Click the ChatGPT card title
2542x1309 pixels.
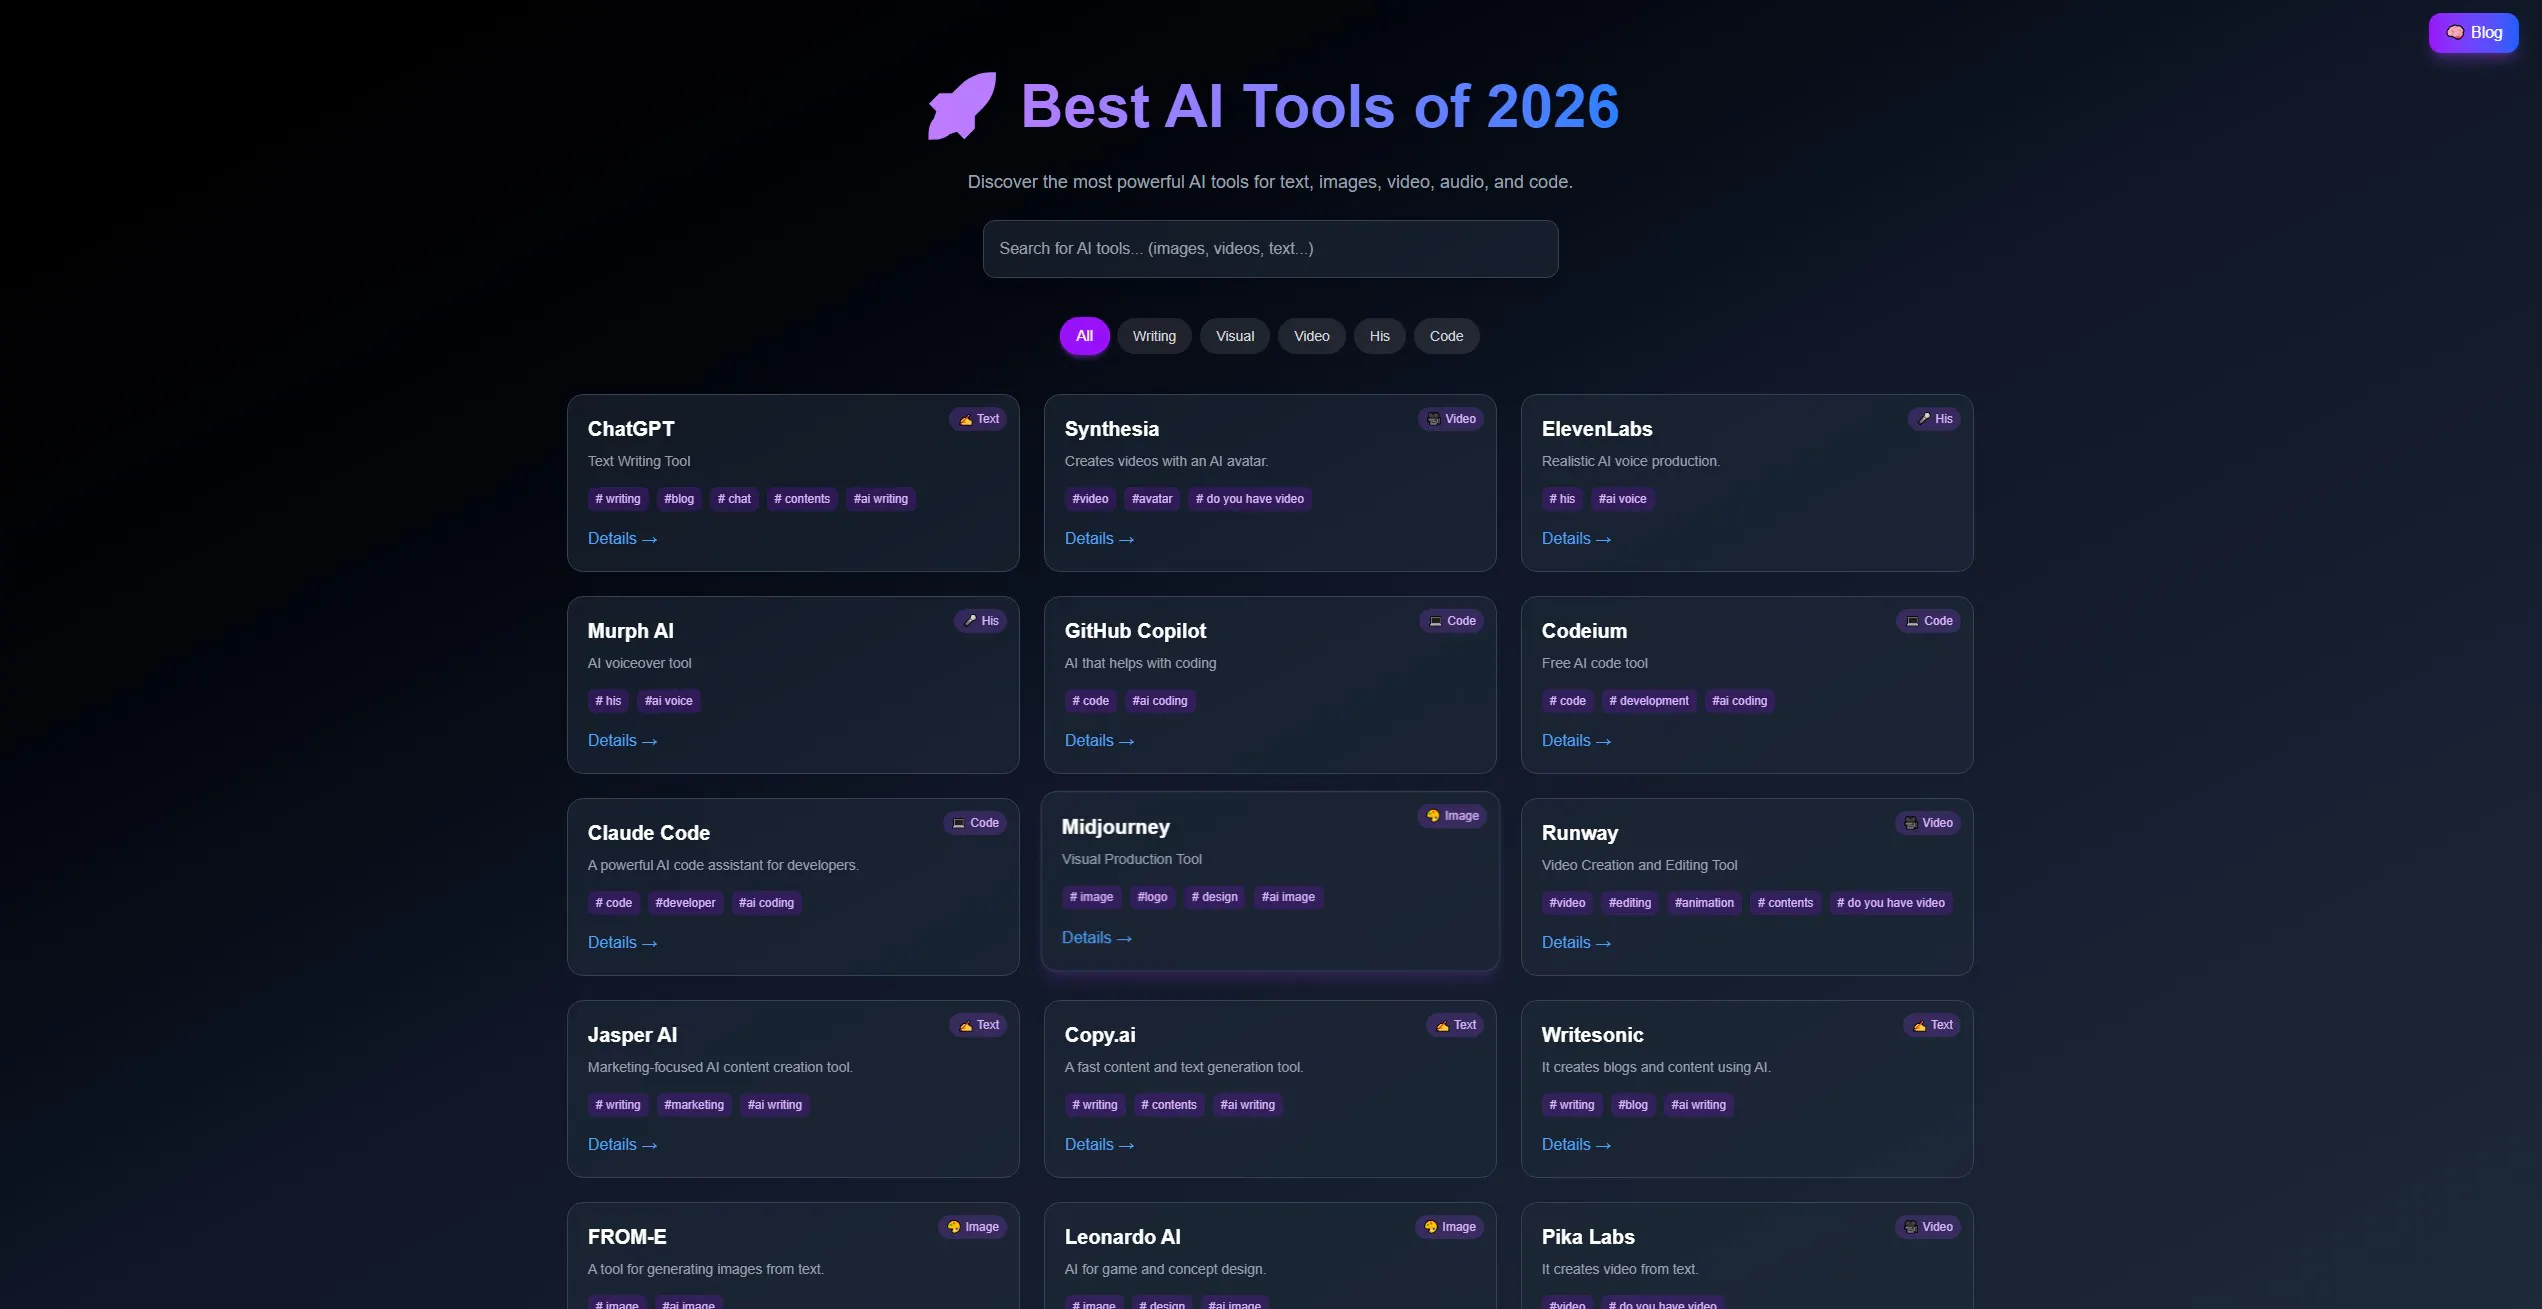click(x=631, y=429)
